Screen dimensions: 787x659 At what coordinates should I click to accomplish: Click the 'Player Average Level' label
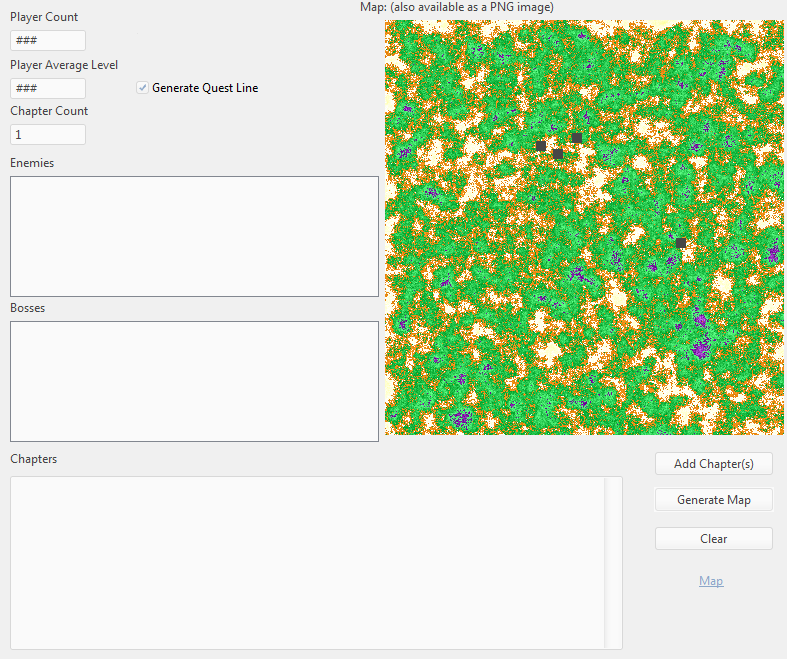[64, 65]
